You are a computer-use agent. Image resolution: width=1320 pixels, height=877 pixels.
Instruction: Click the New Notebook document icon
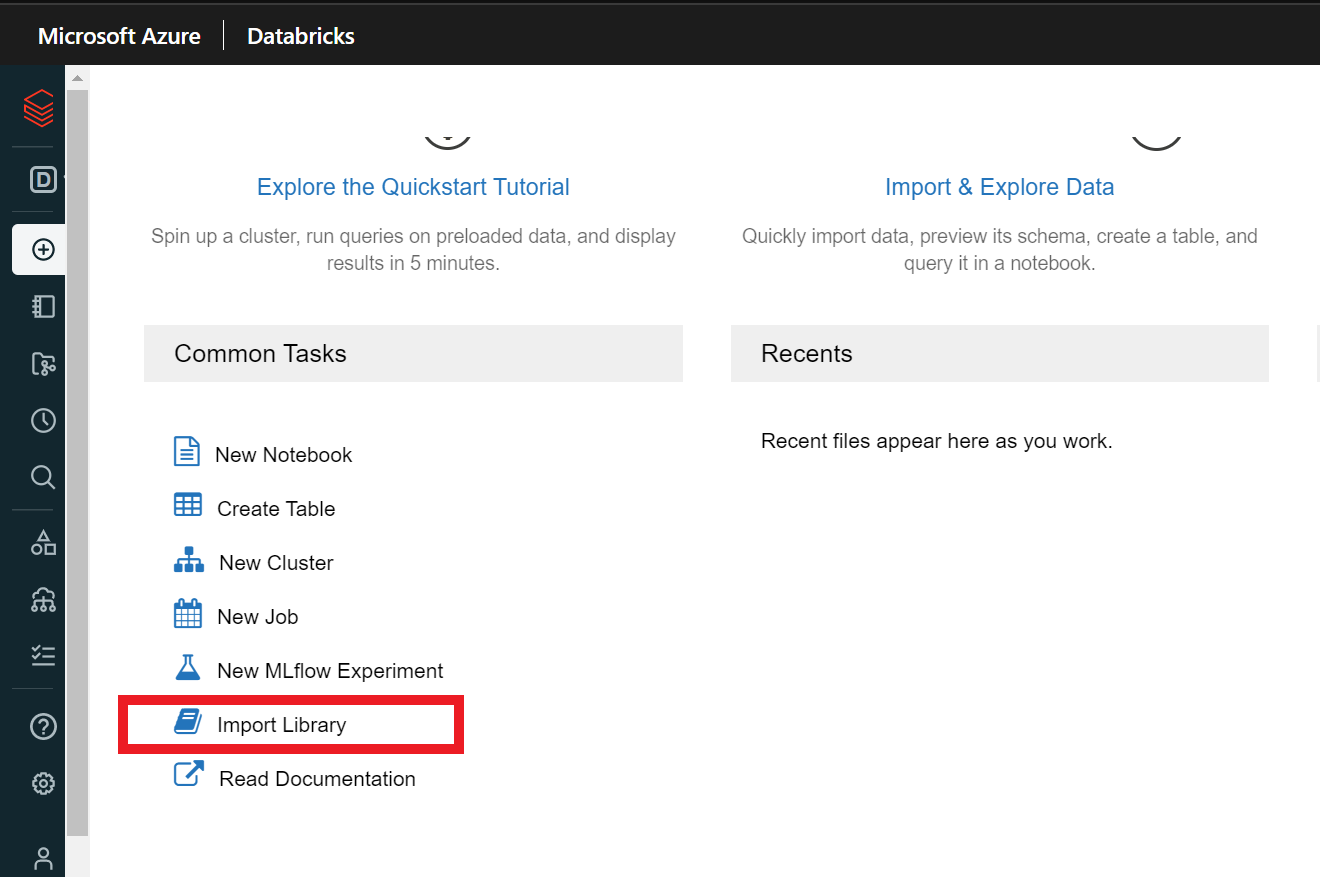(x=187, y=452)
